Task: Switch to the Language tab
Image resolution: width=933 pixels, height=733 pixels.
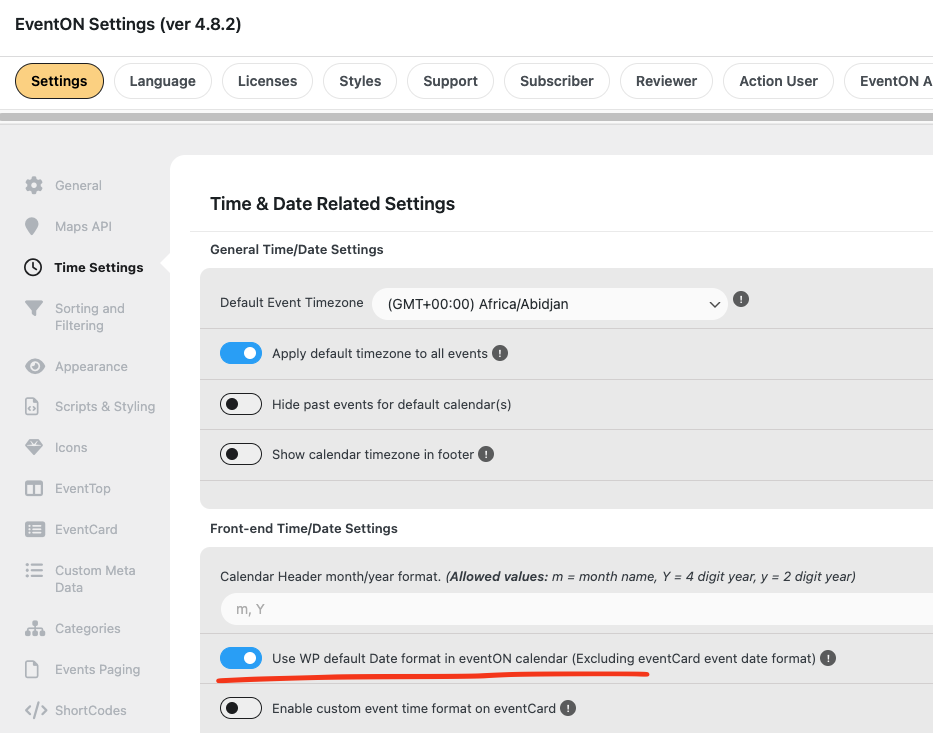Action: [162, 81]
